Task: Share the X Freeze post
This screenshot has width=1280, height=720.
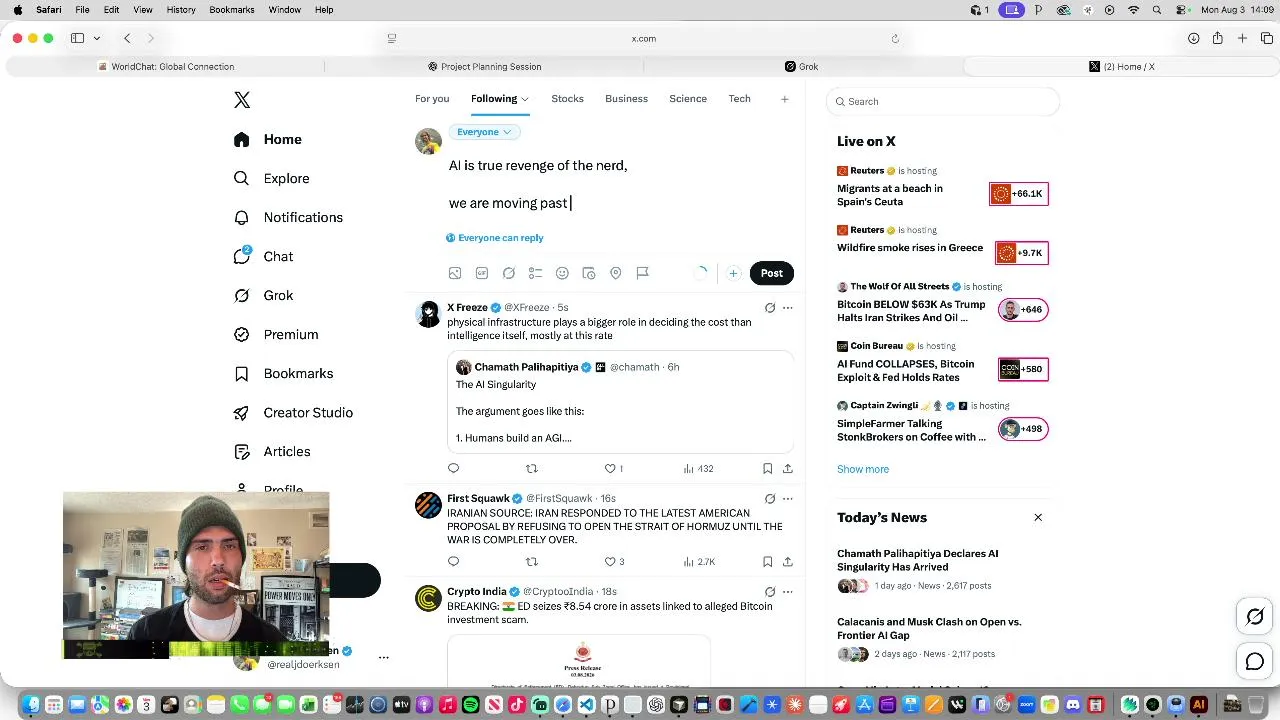Action: point(788,468)
